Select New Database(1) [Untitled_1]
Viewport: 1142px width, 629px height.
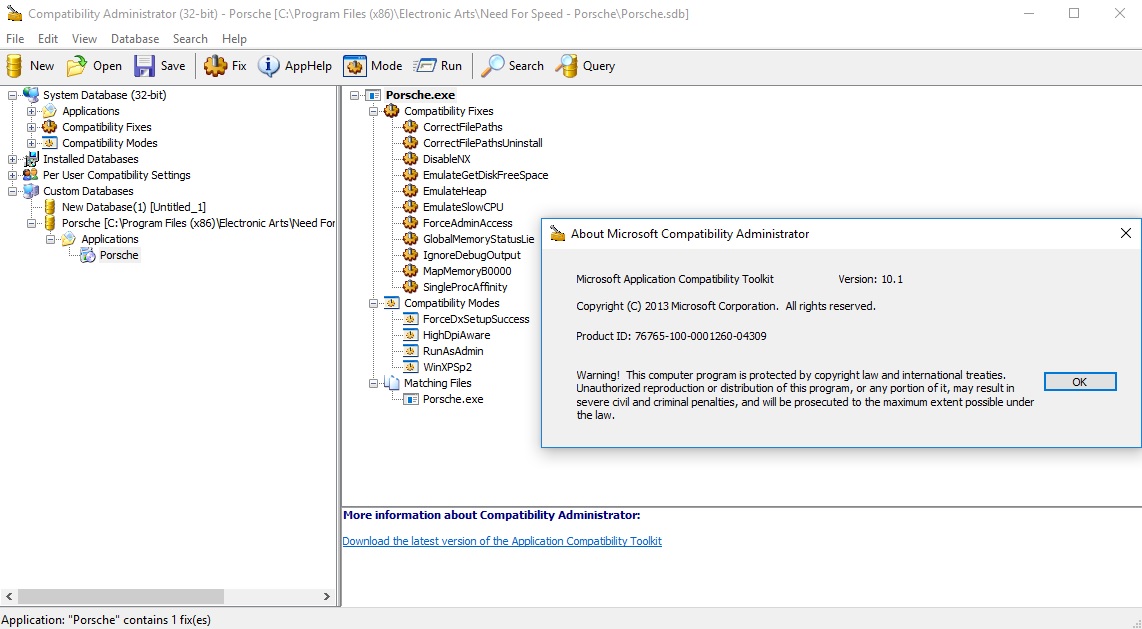coord(134,207)
